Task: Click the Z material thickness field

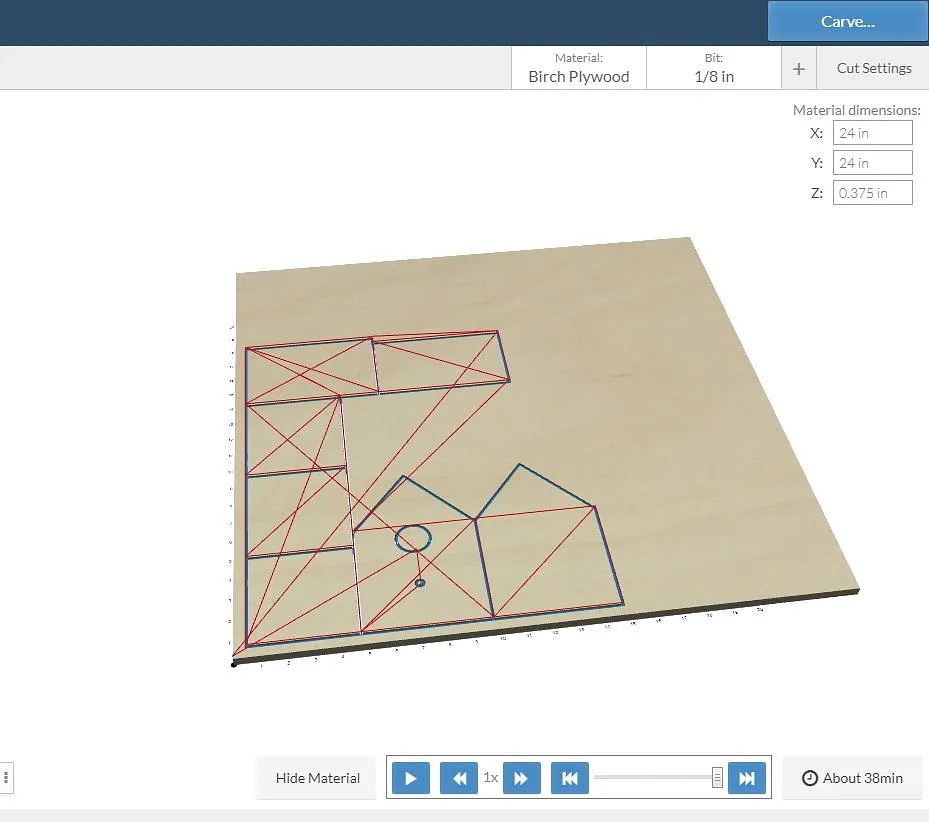Action: 872,193
